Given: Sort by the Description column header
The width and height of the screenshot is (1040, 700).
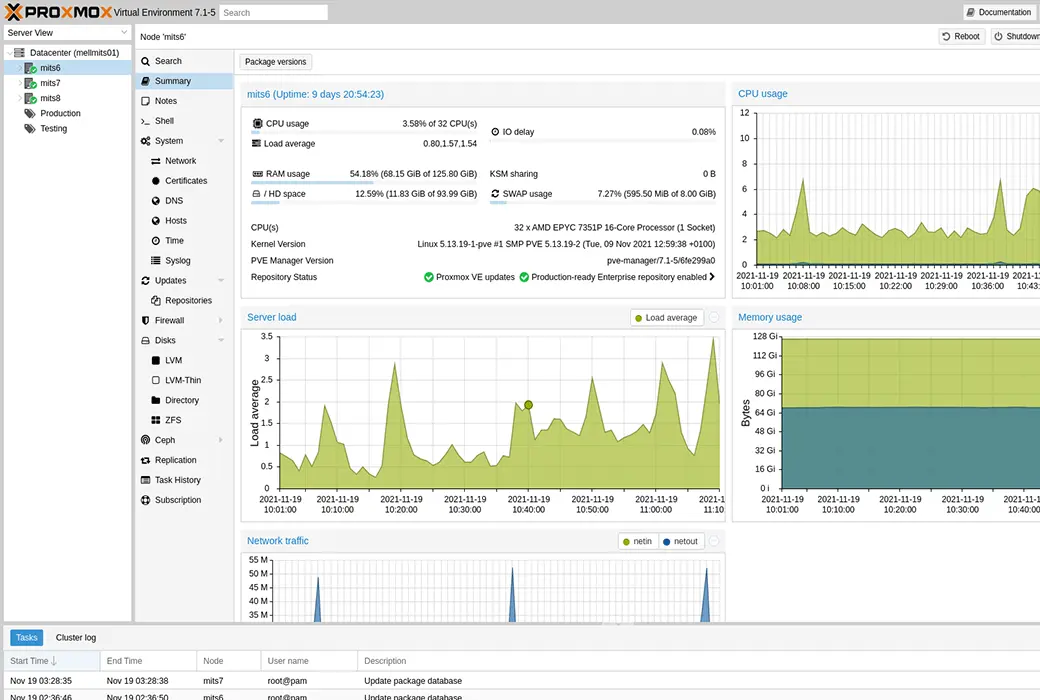Looking at the screenshot, I should (698, 661).
